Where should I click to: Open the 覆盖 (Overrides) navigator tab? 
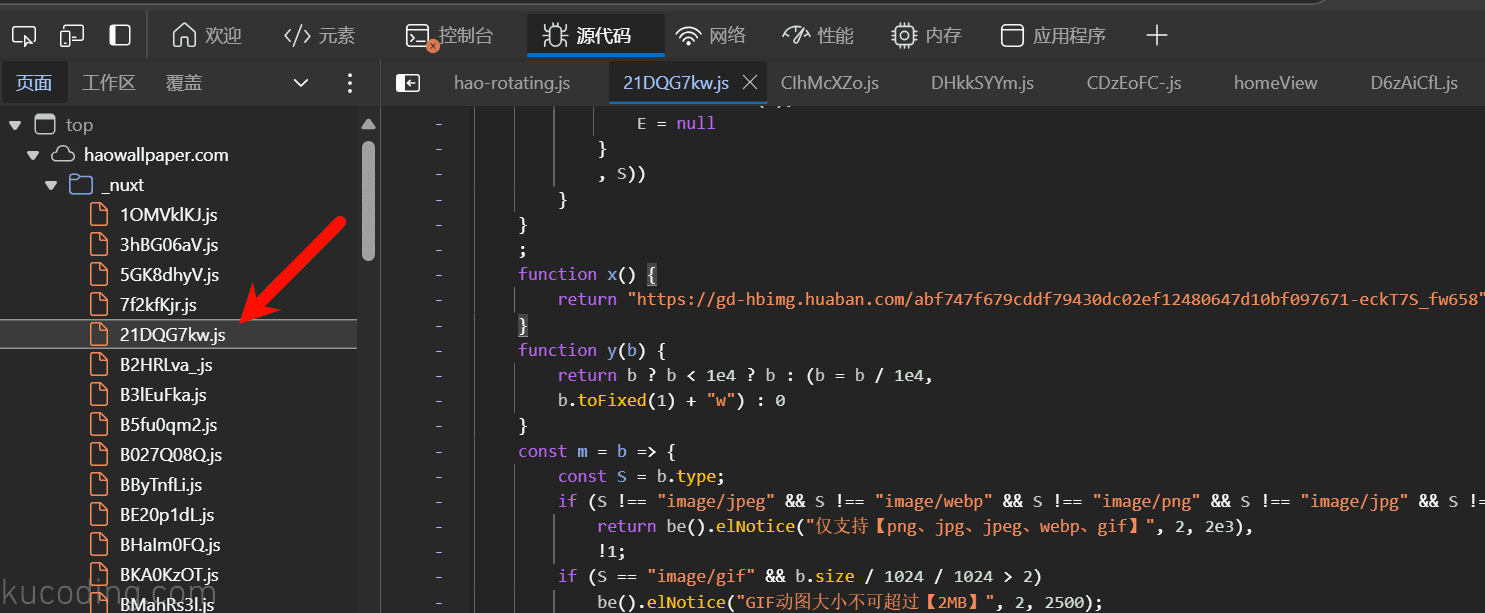pos(184,83)
